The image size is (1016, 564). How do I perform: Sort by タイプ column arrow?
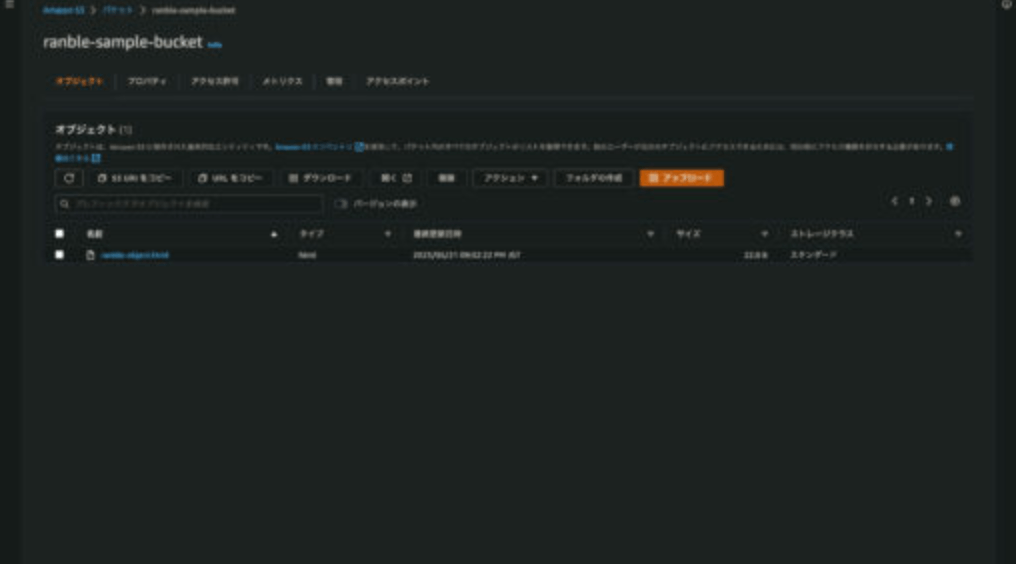click(387, 234)
